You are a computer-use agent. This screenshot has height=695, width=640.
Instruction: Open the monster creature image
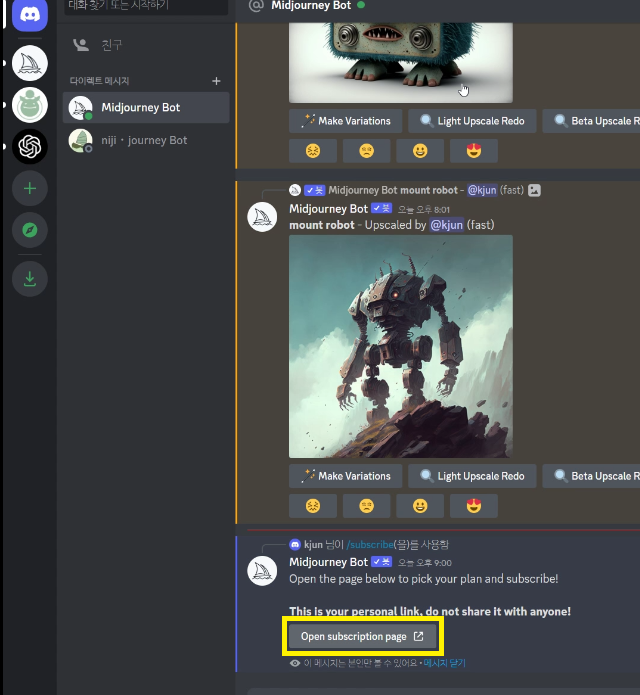[401, 62]
